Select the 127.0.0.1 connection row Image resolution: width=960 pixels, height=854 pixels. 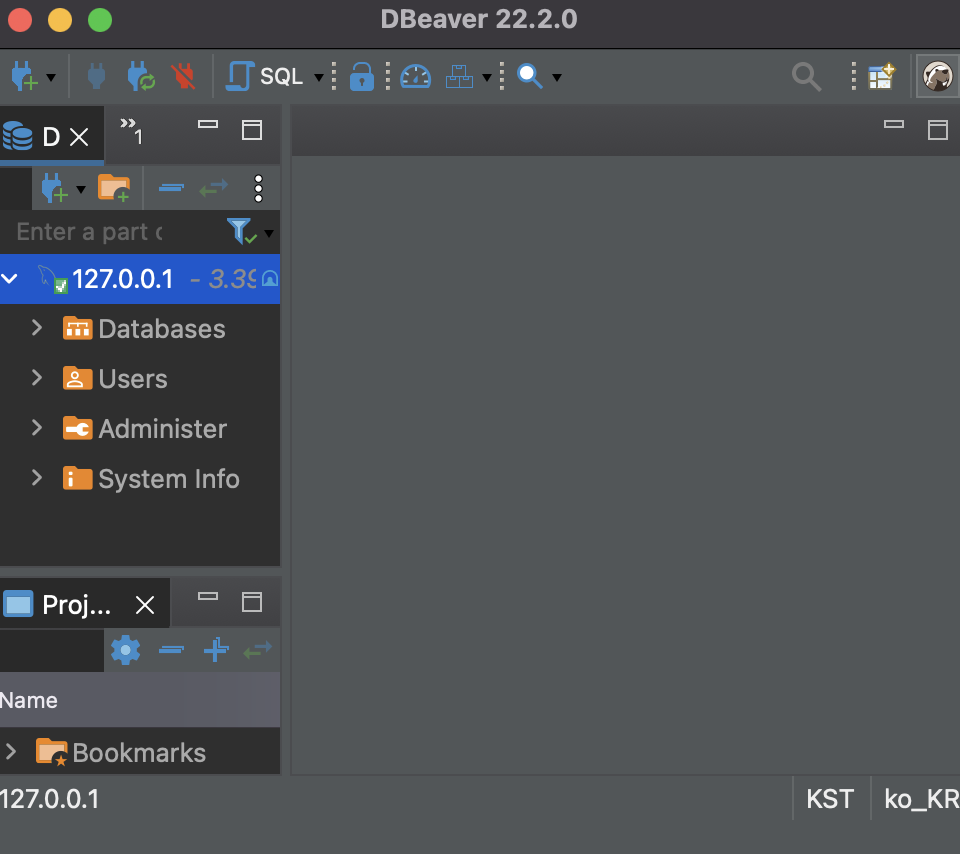(140, 279)
